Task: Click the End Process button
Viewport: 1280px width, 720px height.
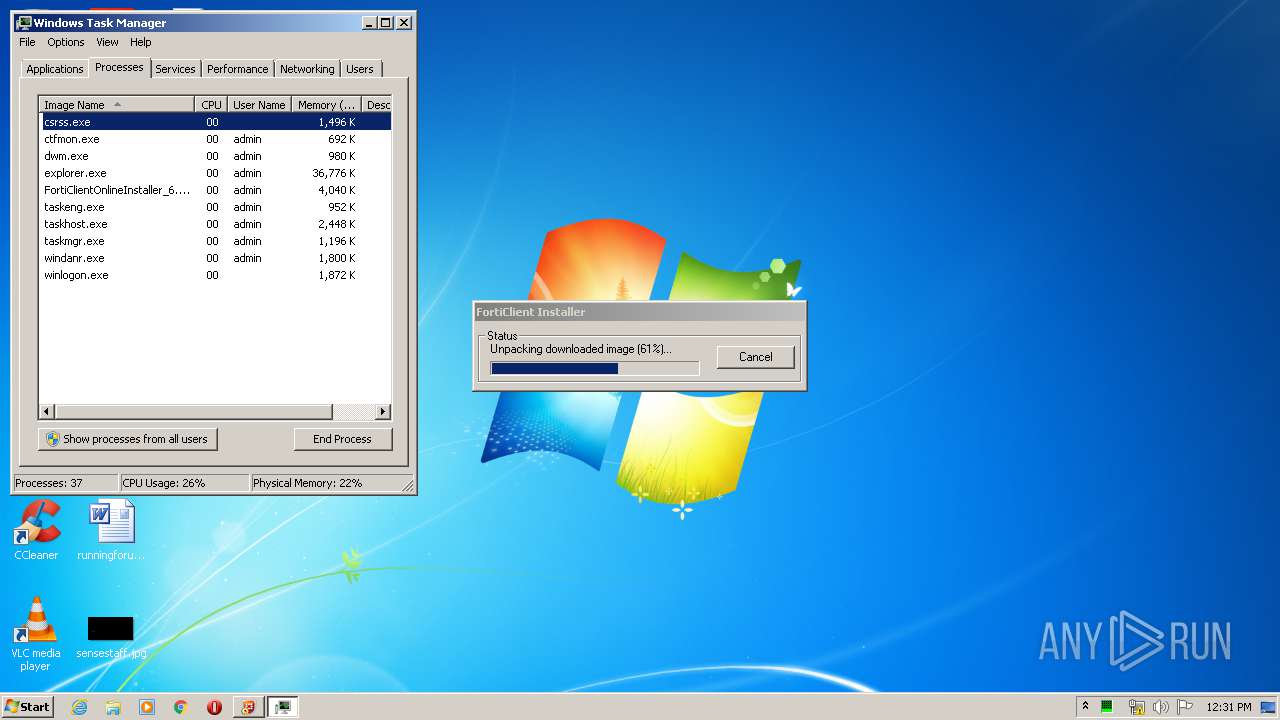Action: (342, 439)
